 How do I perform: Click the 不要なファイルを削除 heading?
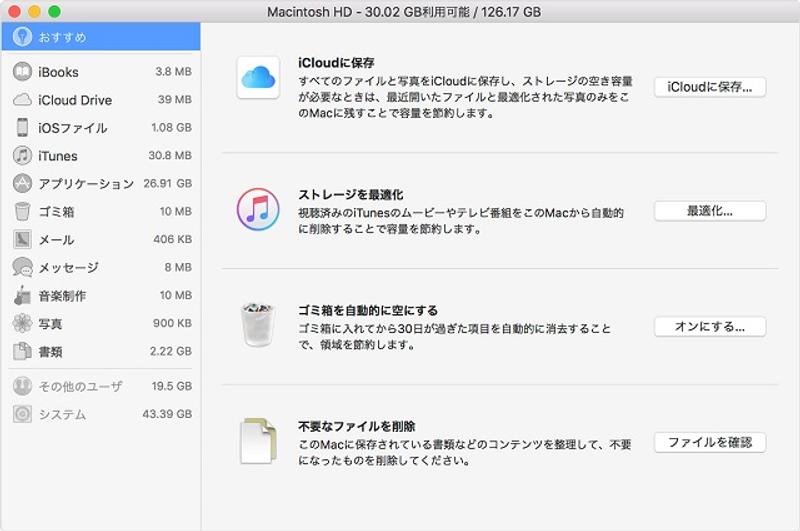click(356, 426)
